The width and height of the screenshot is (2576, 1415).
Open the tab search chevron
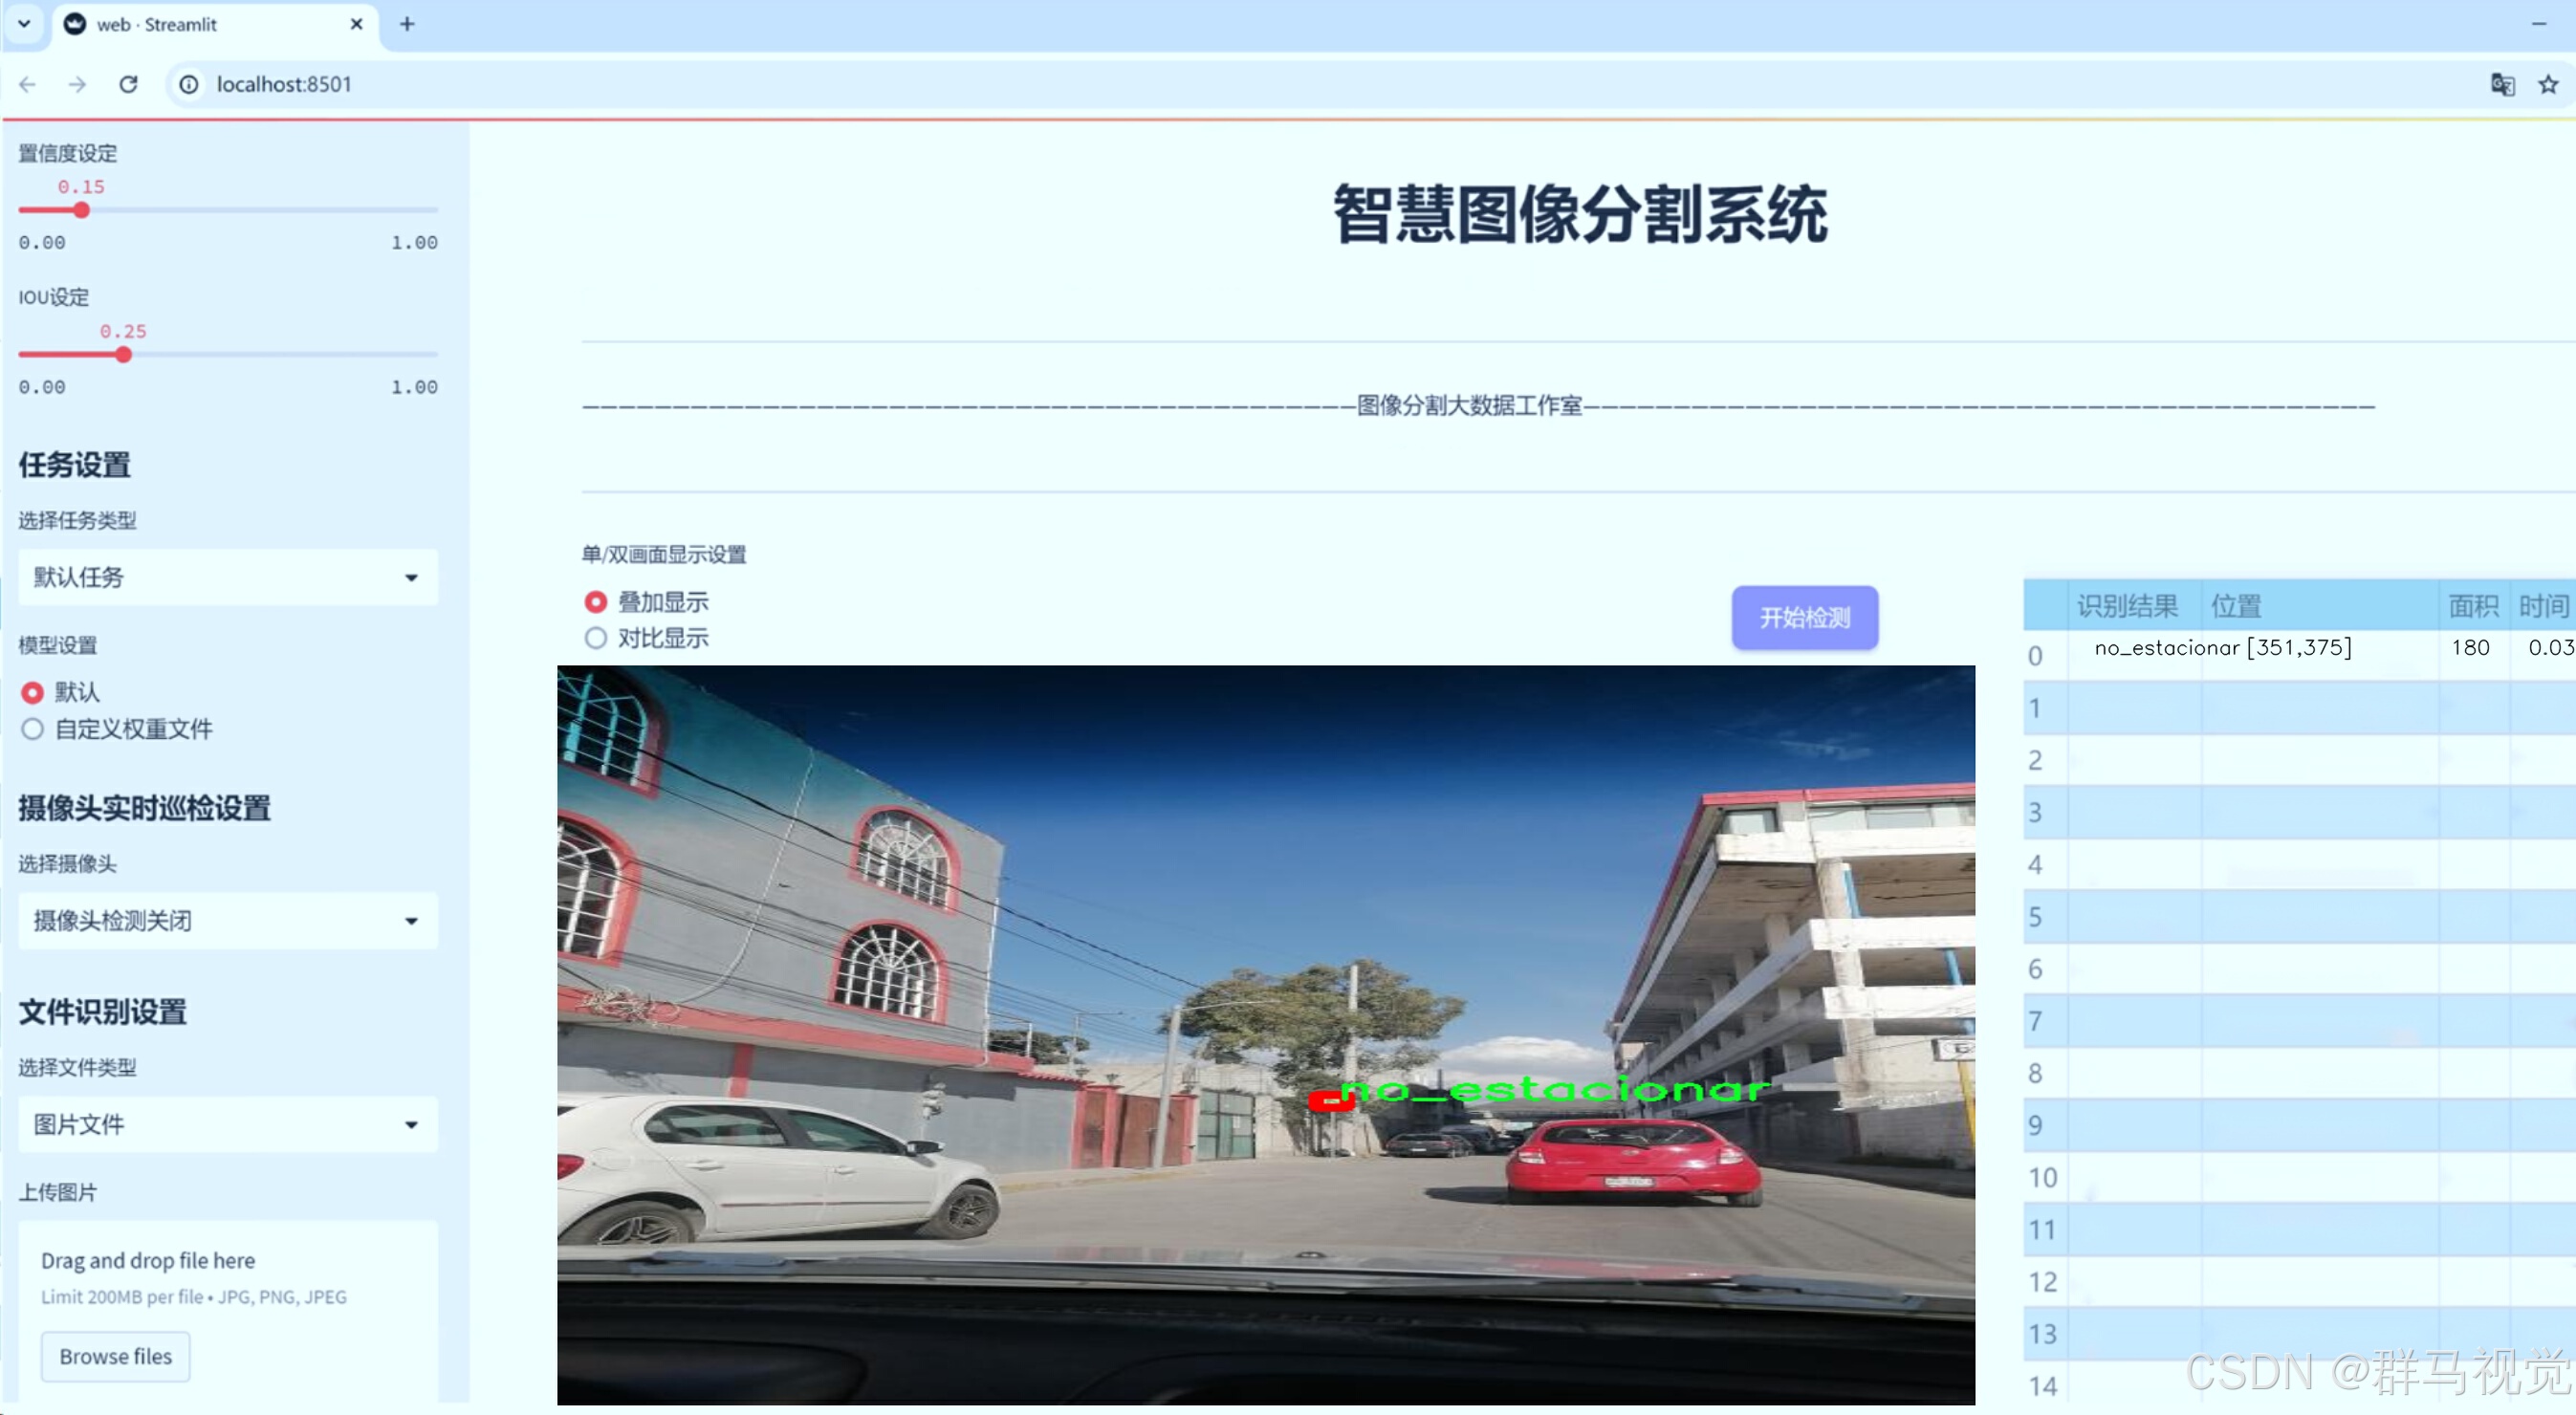24,24
